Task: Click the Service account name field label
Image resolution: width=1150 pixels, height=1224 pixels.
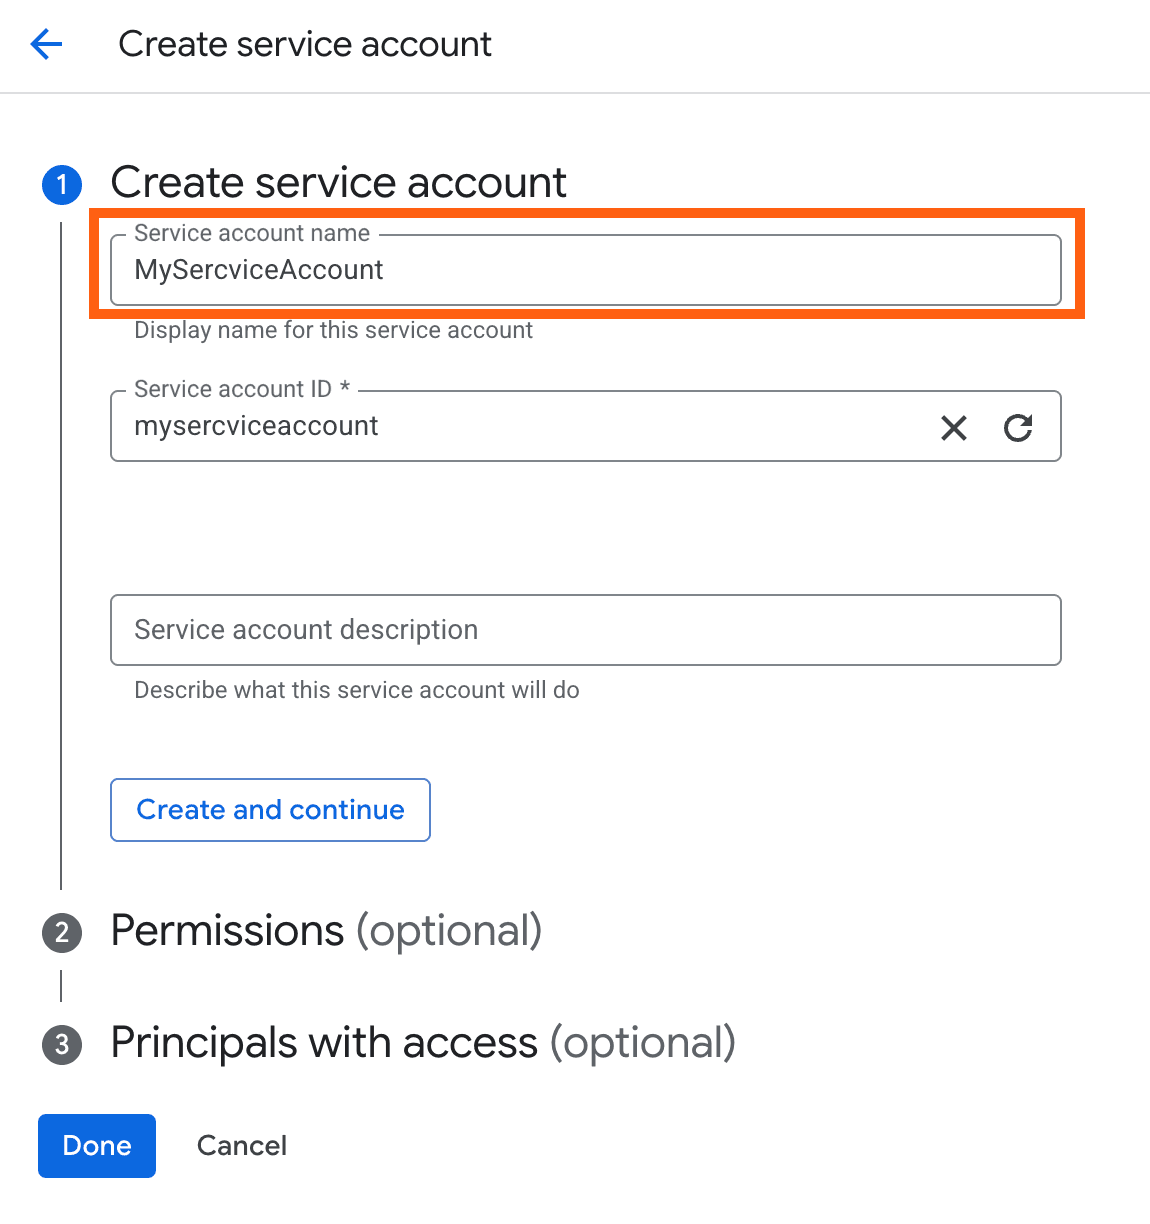Action: pos(251,232)
